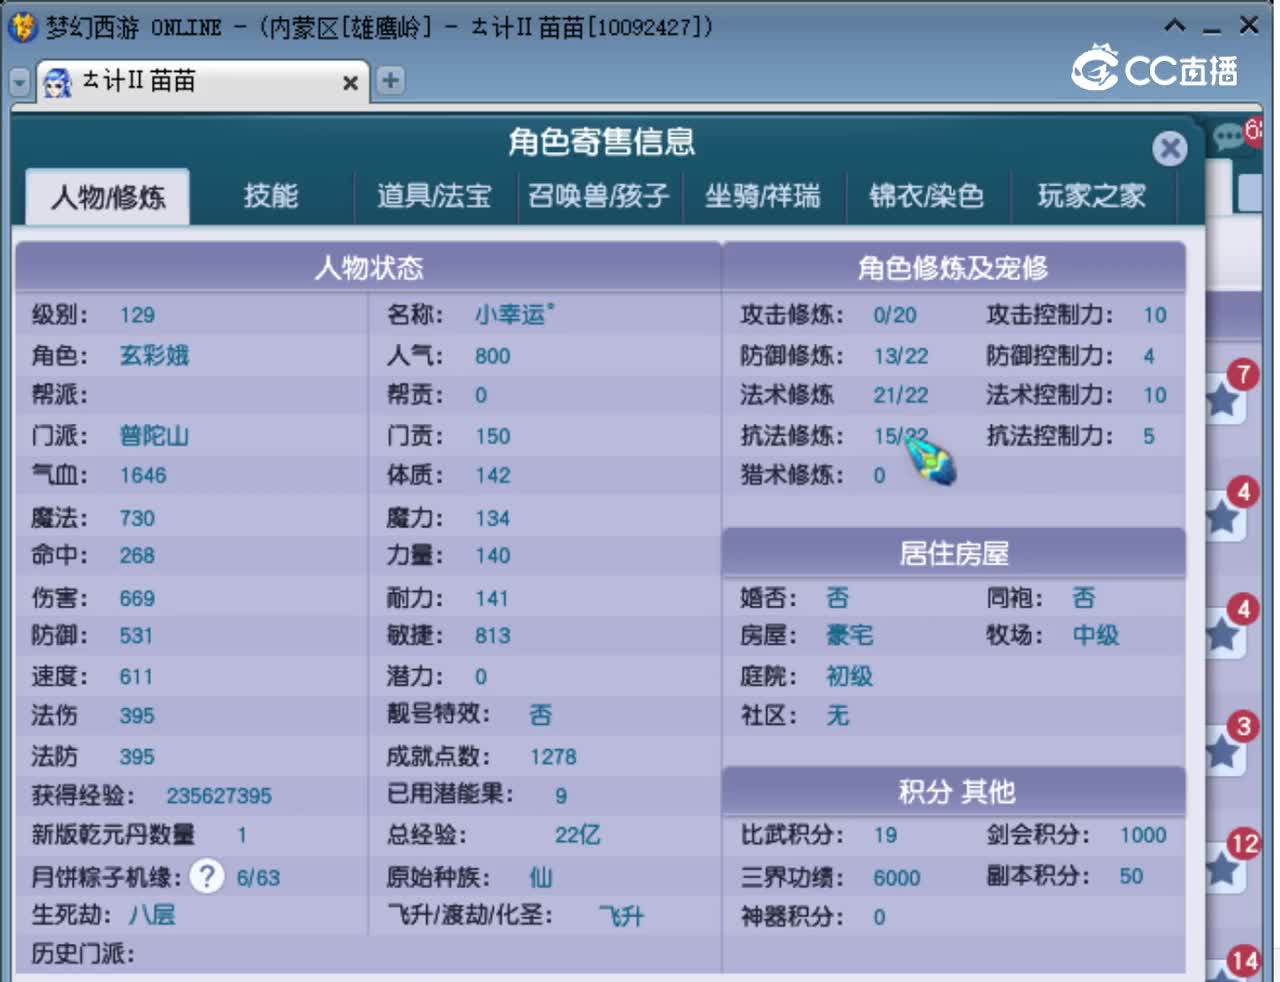Screen dimensions: 1280x982
Task: Click the 速度 value 611
Action: (136, 677)
